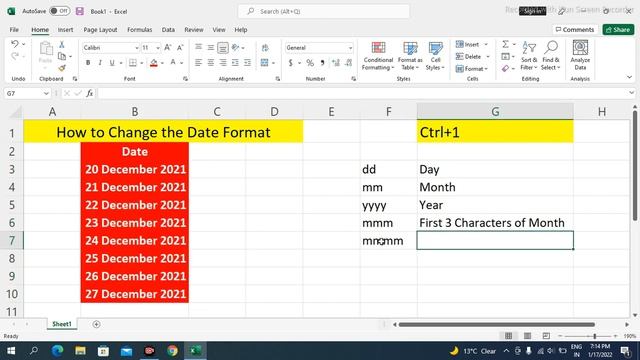This screenshot has height=360, width=640.
Task: Switch to the Formulas tab
Action: tap(140, 30)
